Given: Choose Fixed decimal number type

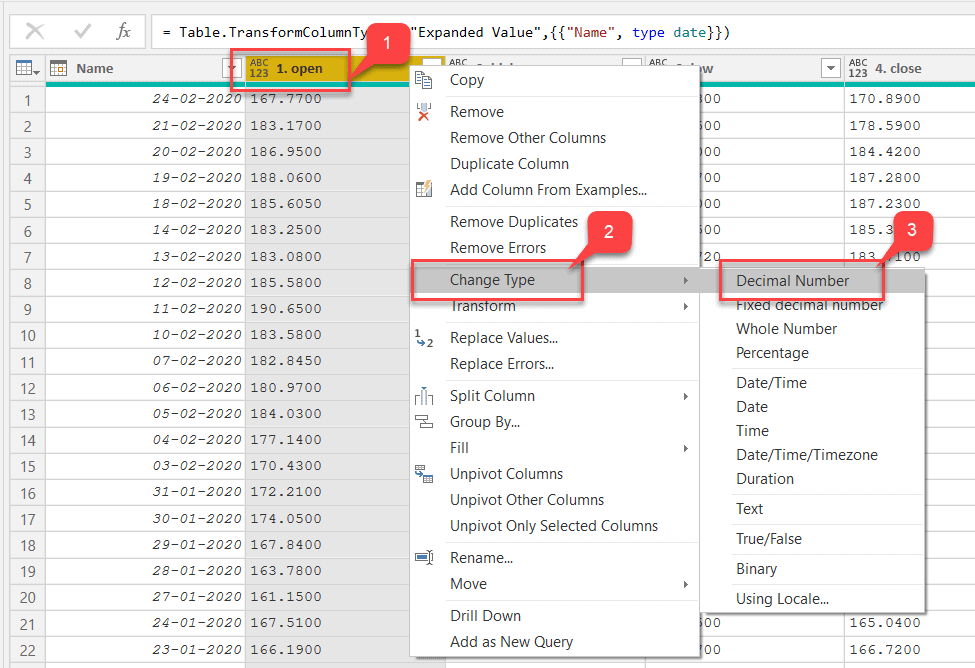Looking at the screenshot, I should [809, 305].
